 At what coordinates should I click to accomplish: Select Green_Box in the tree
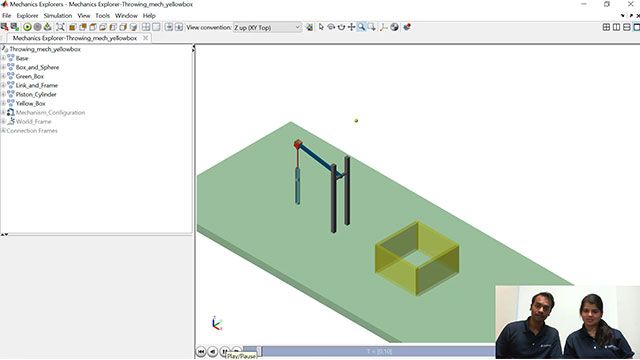[29, 76]
